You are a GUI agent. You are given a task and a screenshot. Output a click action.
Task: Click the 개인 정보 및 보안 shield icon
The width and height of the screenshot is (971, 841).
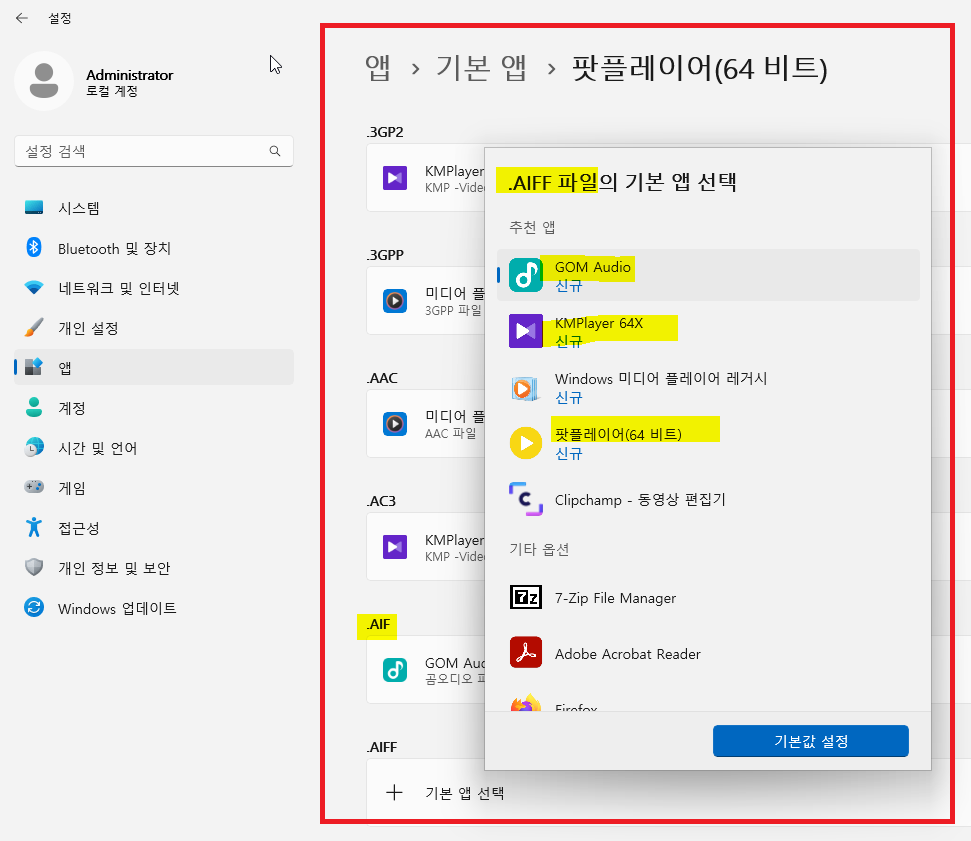coord(34,567)
